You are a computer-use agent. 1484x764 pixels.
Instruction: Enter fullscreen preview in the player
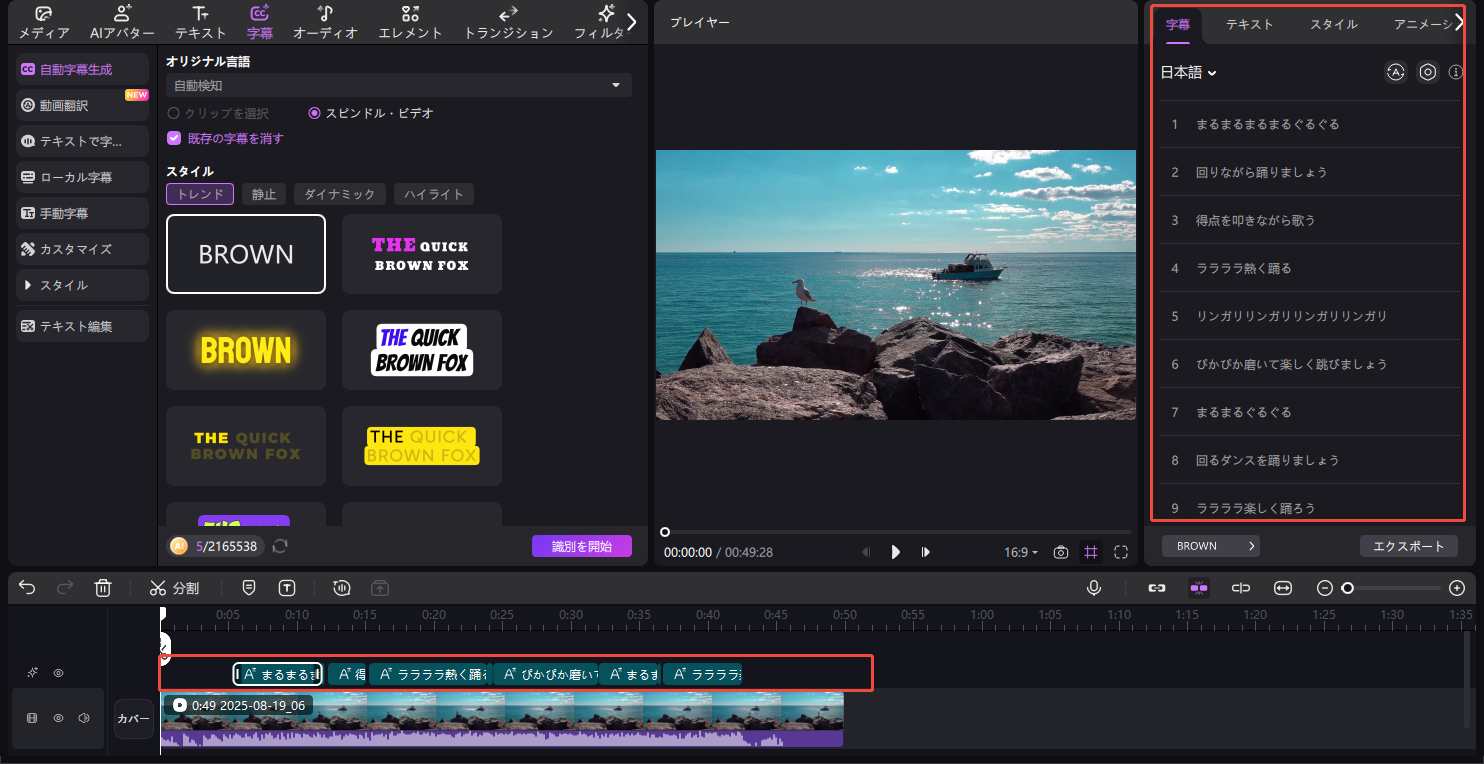tap(1120, 552)
